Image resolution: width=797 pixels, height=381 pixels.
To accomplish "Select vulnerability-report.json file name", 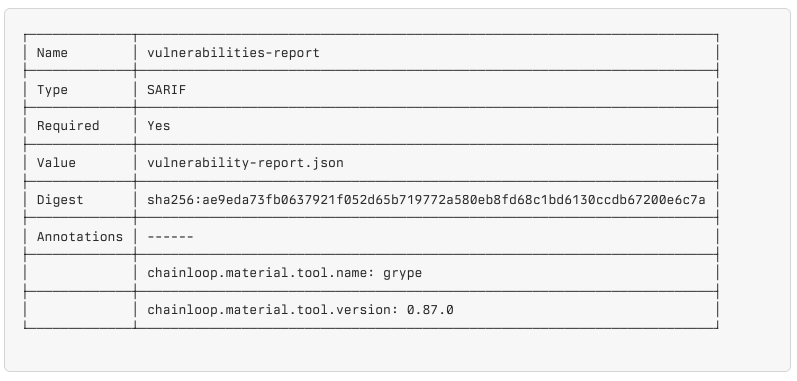I will pyautogui.click(x=246, y=163).
